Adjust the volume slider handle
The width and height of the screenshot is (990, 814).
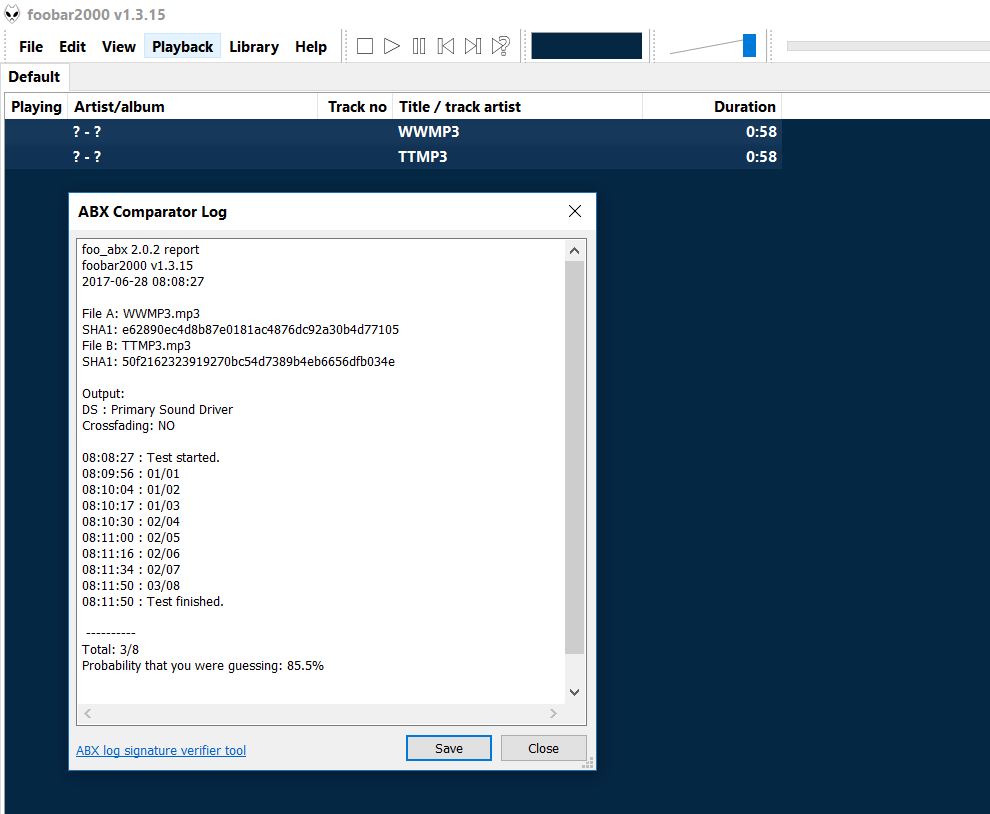pyautogui.click(x=749, y=46)
